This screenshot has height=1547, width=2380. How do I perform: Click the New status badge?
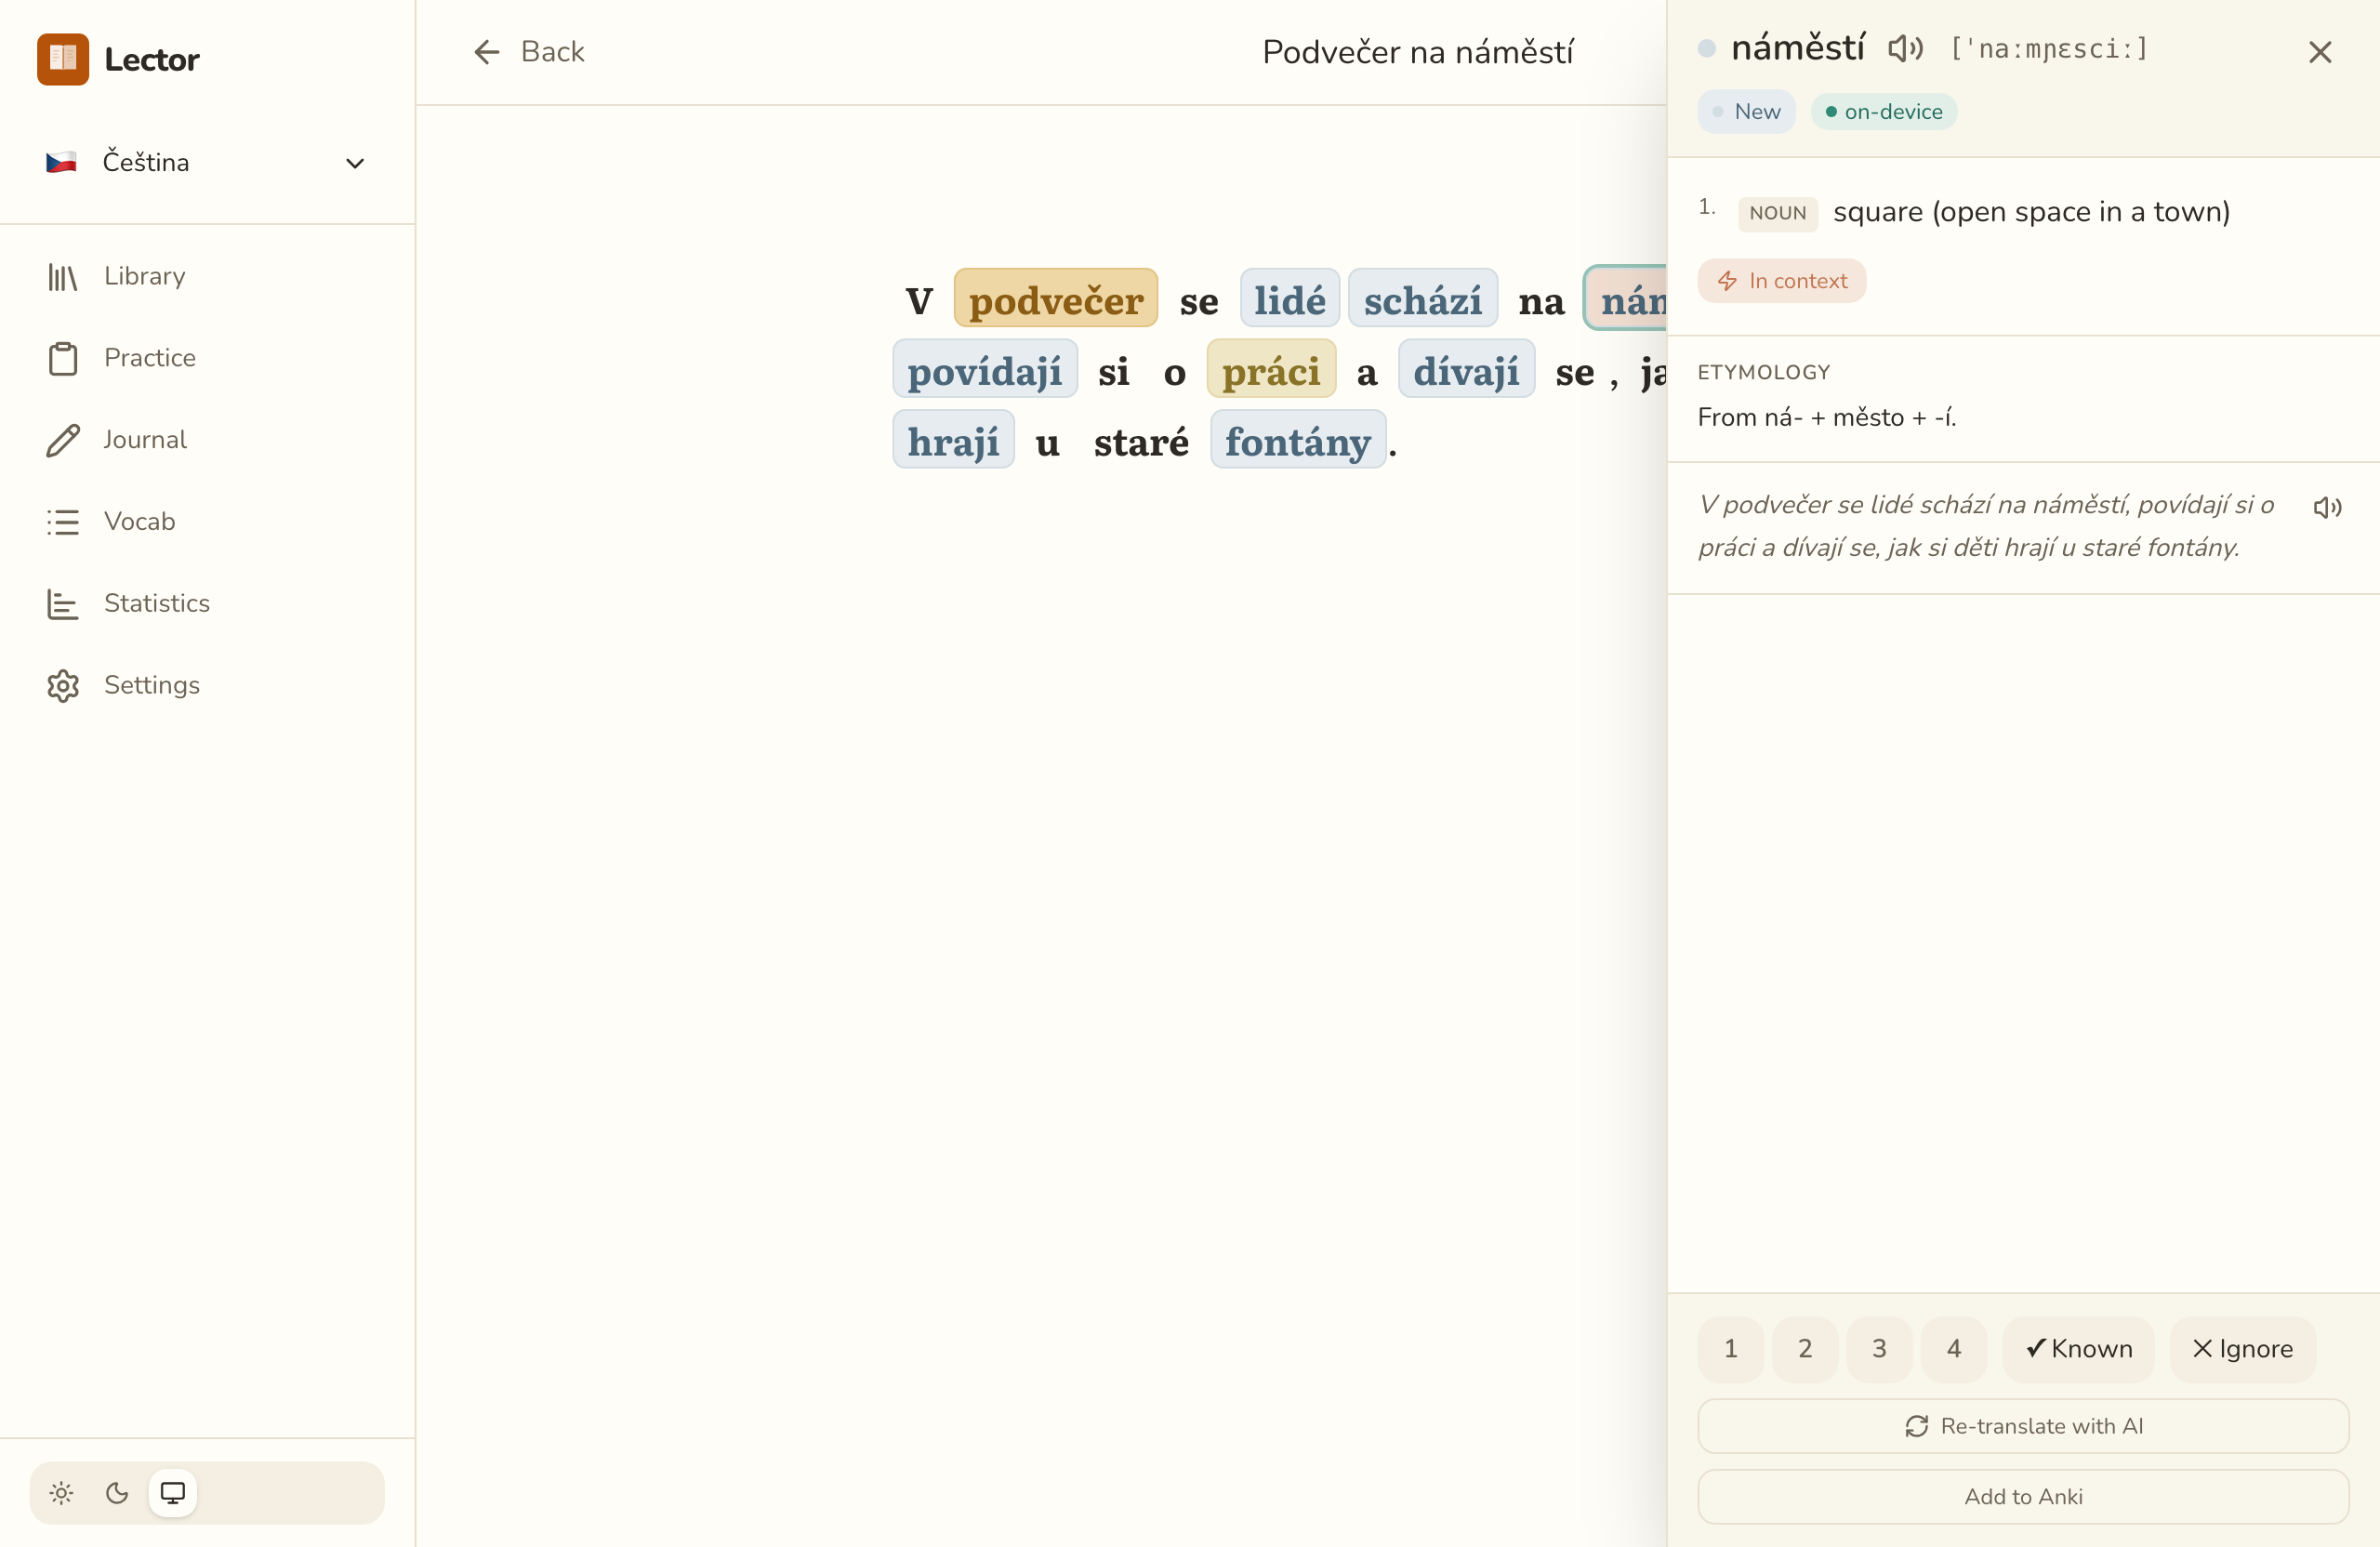(x=1746, y=111)
